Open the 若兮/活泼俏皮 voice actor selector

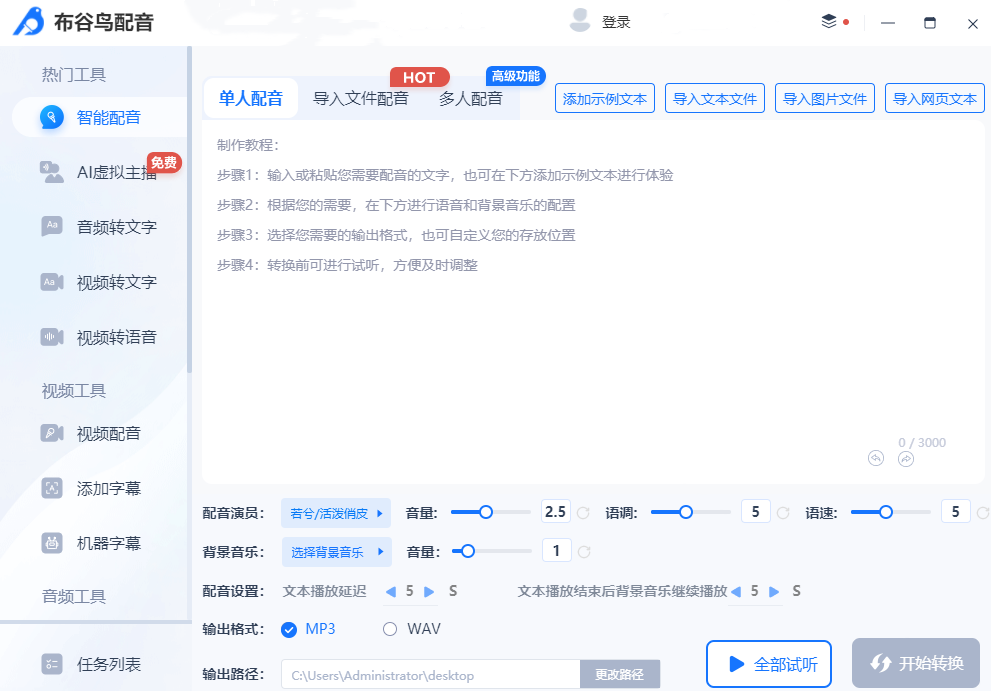coord(337,512)
